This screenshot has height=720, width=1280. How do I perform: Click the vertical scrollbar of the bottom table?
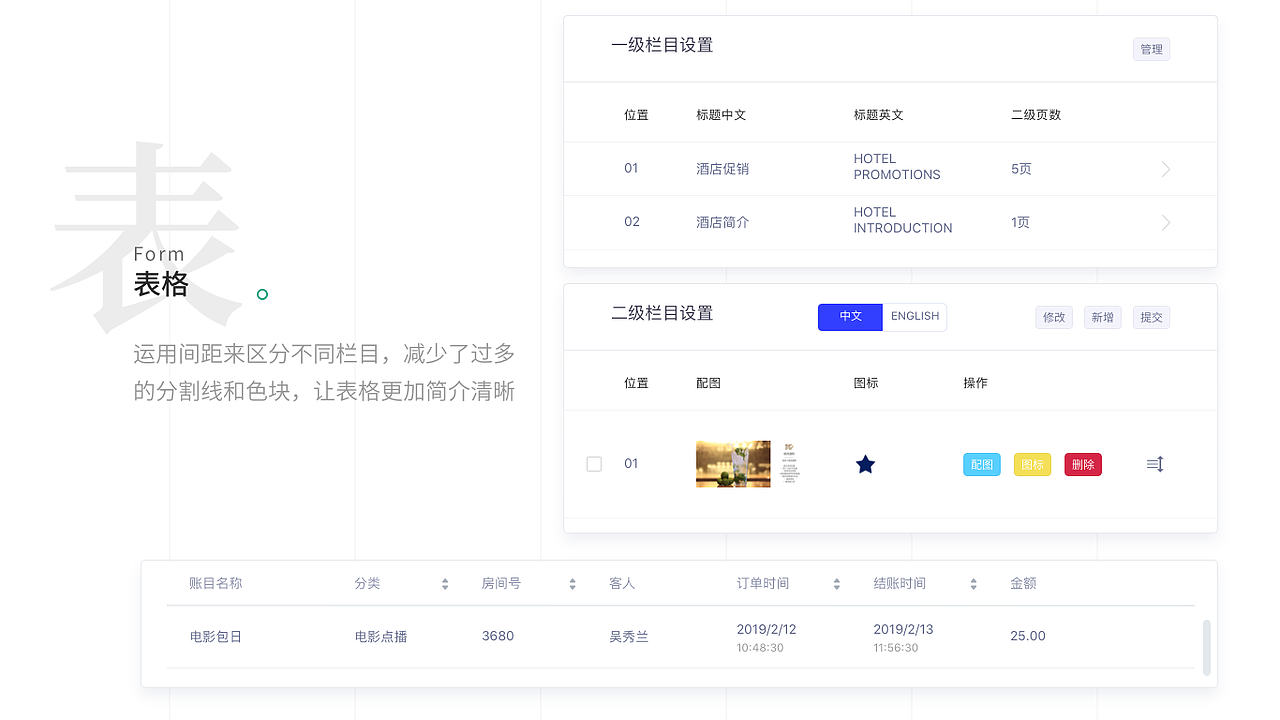[1206, 647]
